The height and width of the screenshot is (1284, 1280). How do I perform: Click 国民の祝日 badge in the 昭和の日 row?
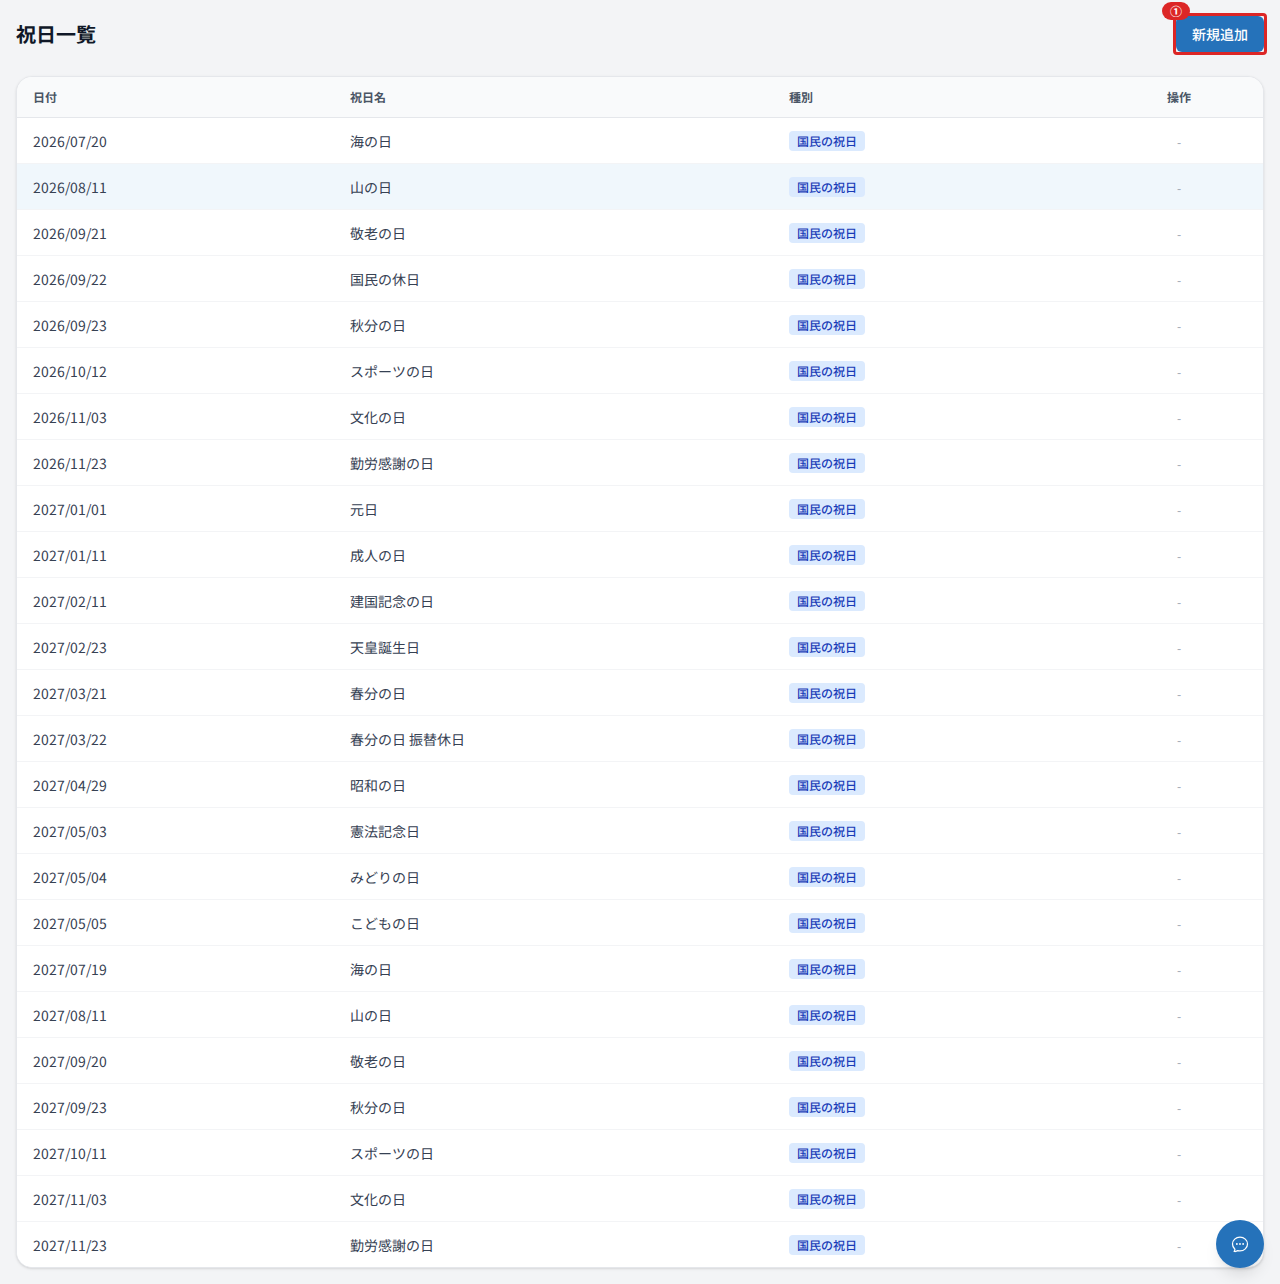[x=827, y=786]
